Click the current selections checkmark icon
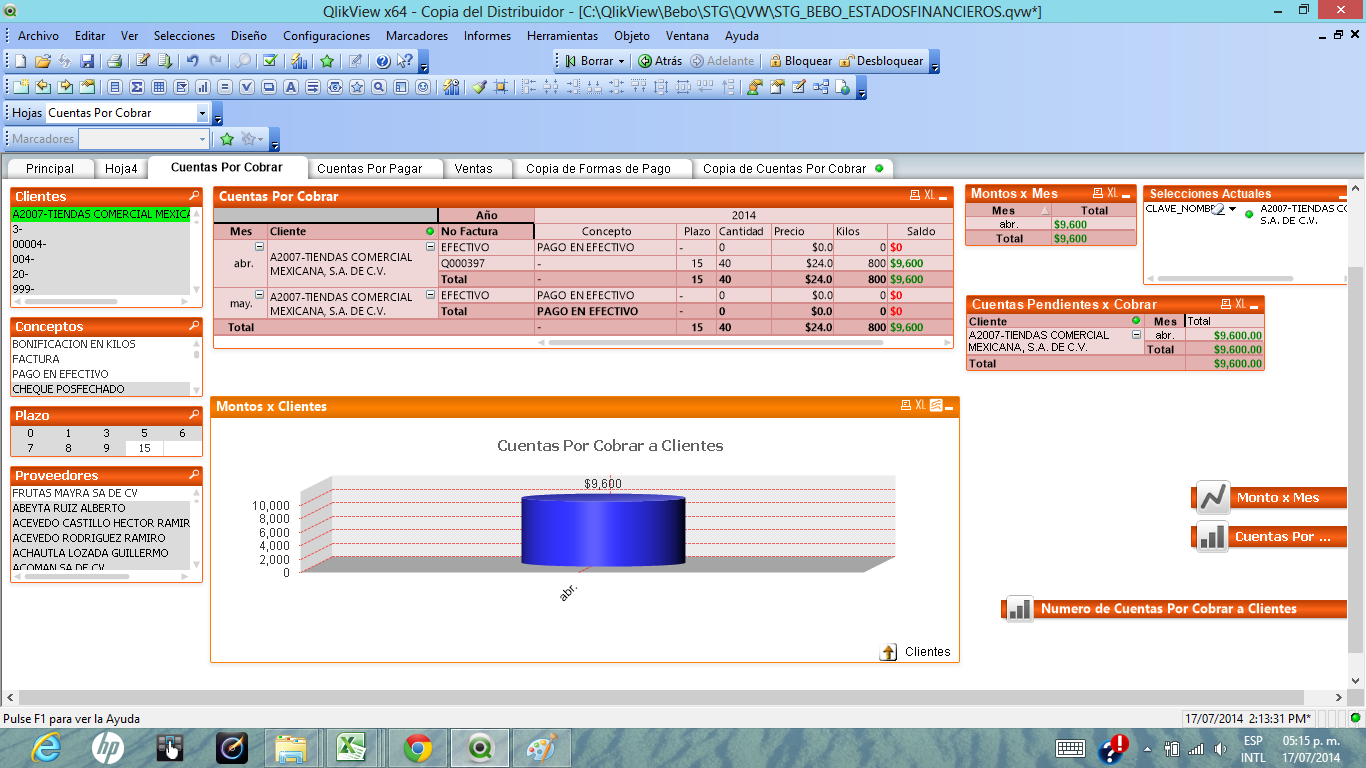The height and width of the screenshot is (768, 1366). coord(270,61)
